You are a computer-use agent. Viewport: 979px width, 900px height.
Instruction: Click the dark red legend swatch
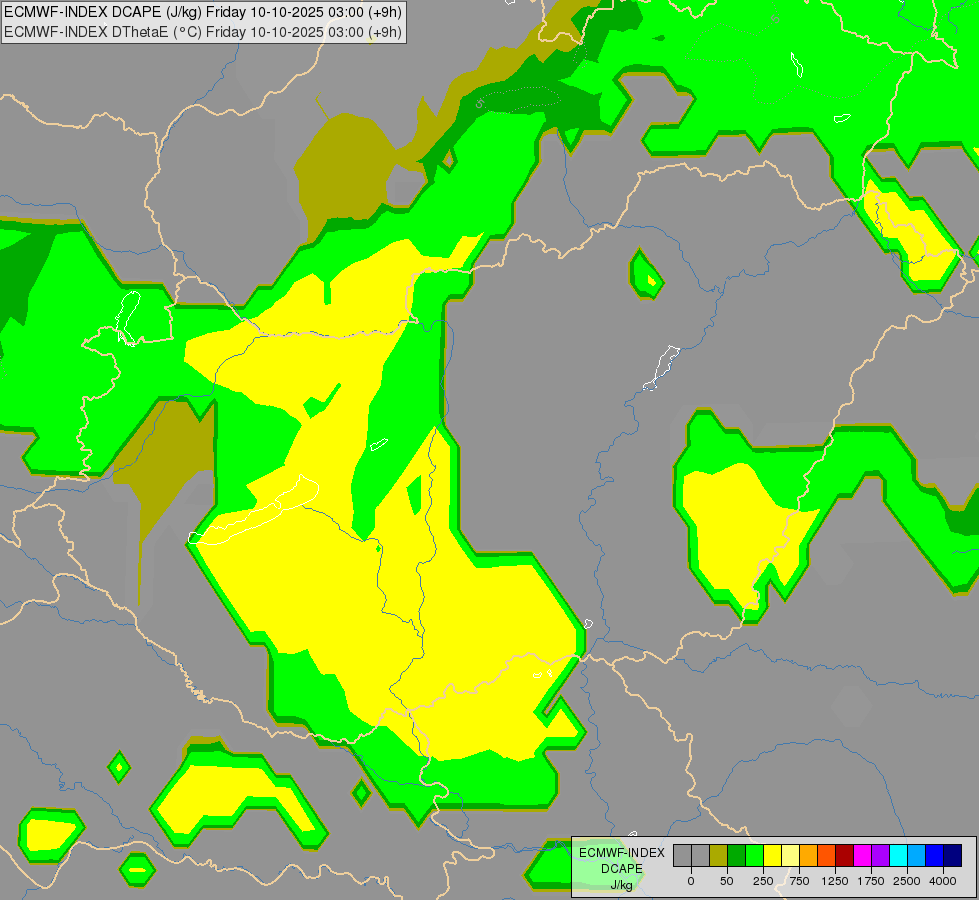click(844, 855)
